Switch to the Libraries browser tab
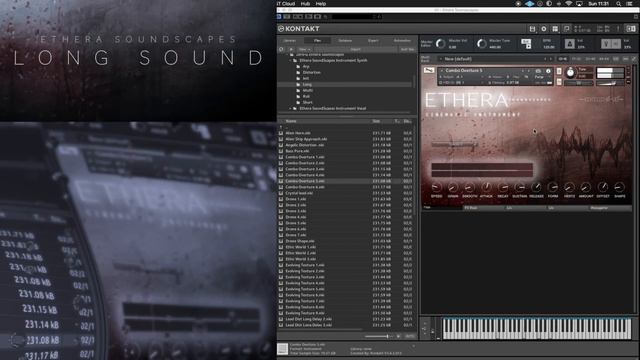Image resolution: width=640 pixels, height=360 pixels. (x=290, y=40)
